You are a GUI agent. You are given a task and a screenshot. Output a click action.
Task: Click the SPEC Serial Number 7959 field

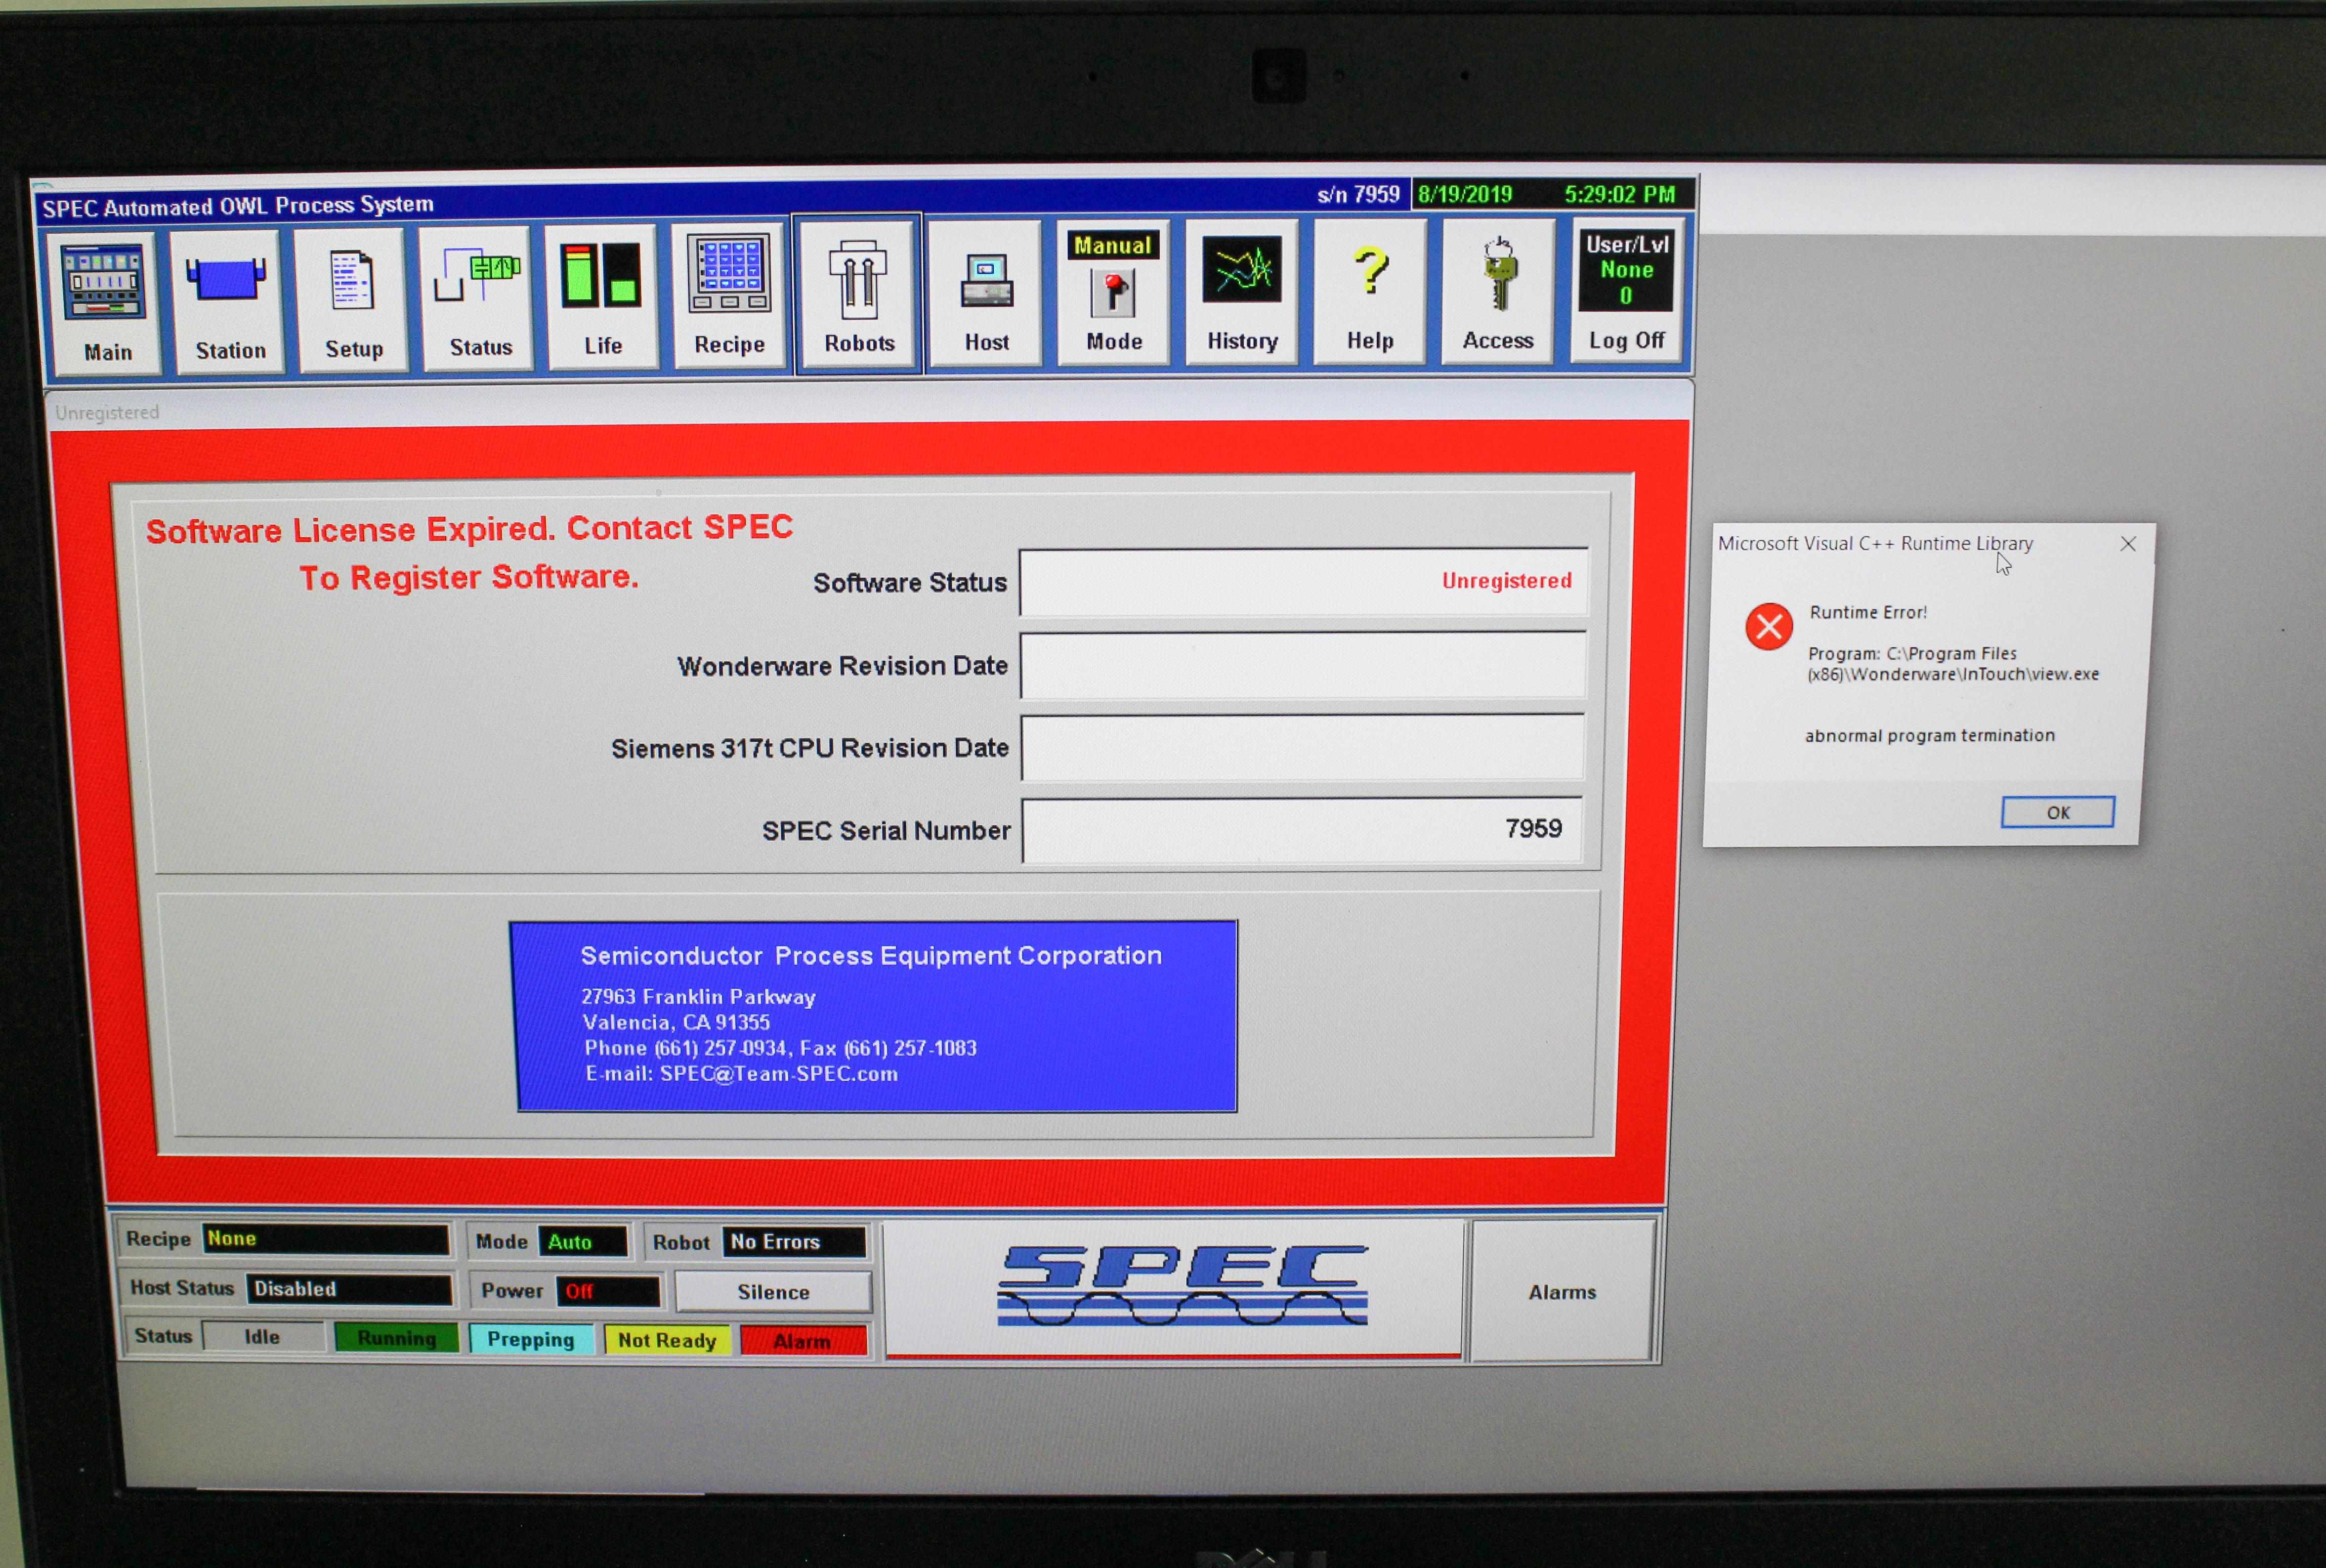tap(1300, 828)
